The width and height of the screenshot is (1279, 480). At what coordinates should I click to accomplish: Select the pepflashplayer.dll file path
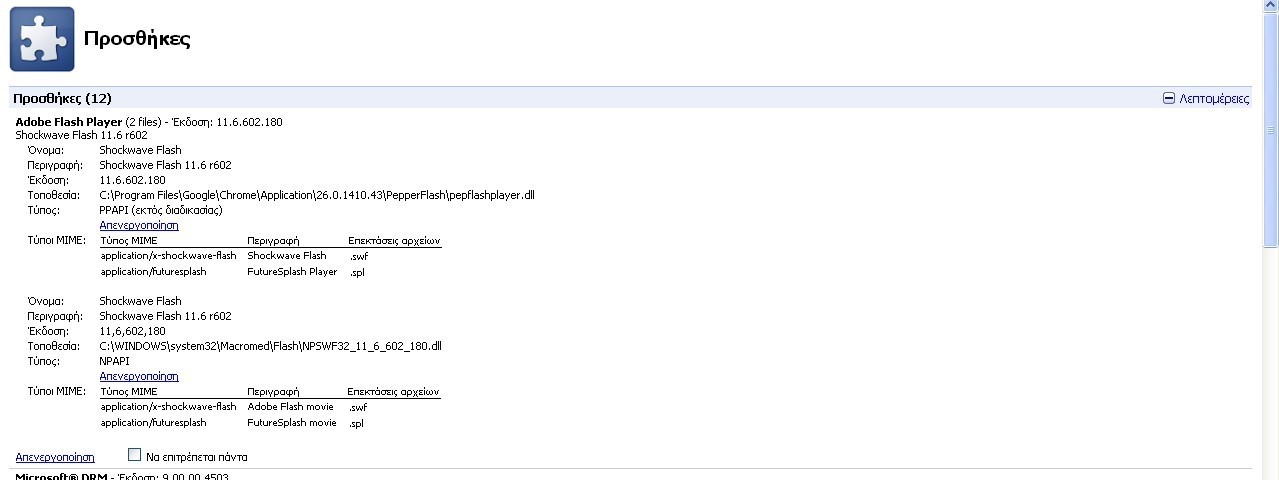click(317, 195)
